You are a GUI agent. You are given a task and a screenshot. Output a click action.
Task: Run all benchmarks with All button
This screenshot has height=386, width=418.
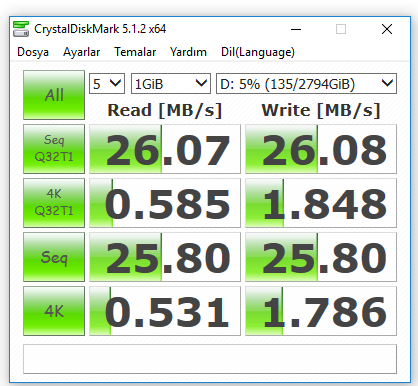point(54,95)
